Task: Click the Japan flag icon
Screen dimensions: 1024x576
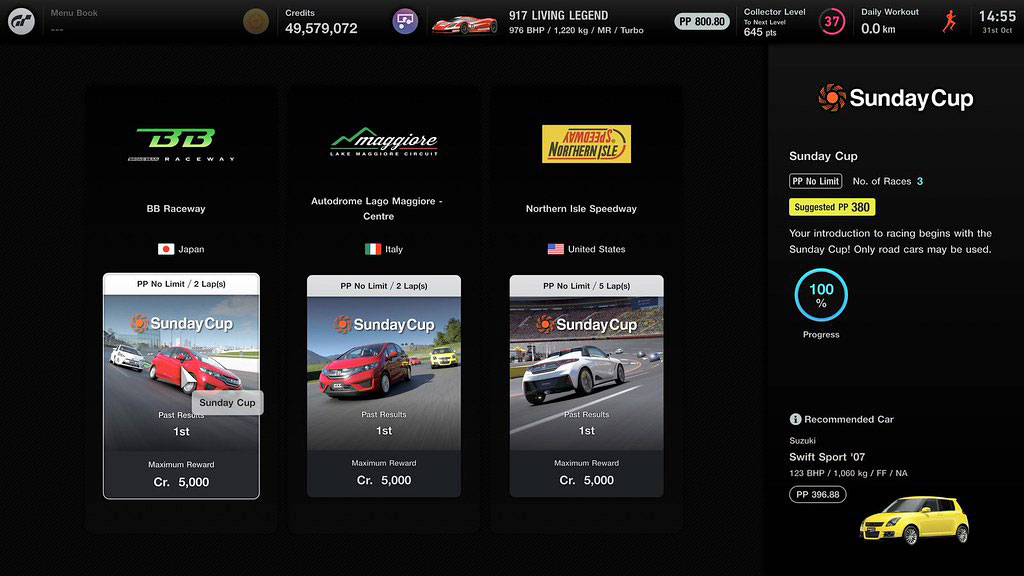Action: (x=166, y=249)
